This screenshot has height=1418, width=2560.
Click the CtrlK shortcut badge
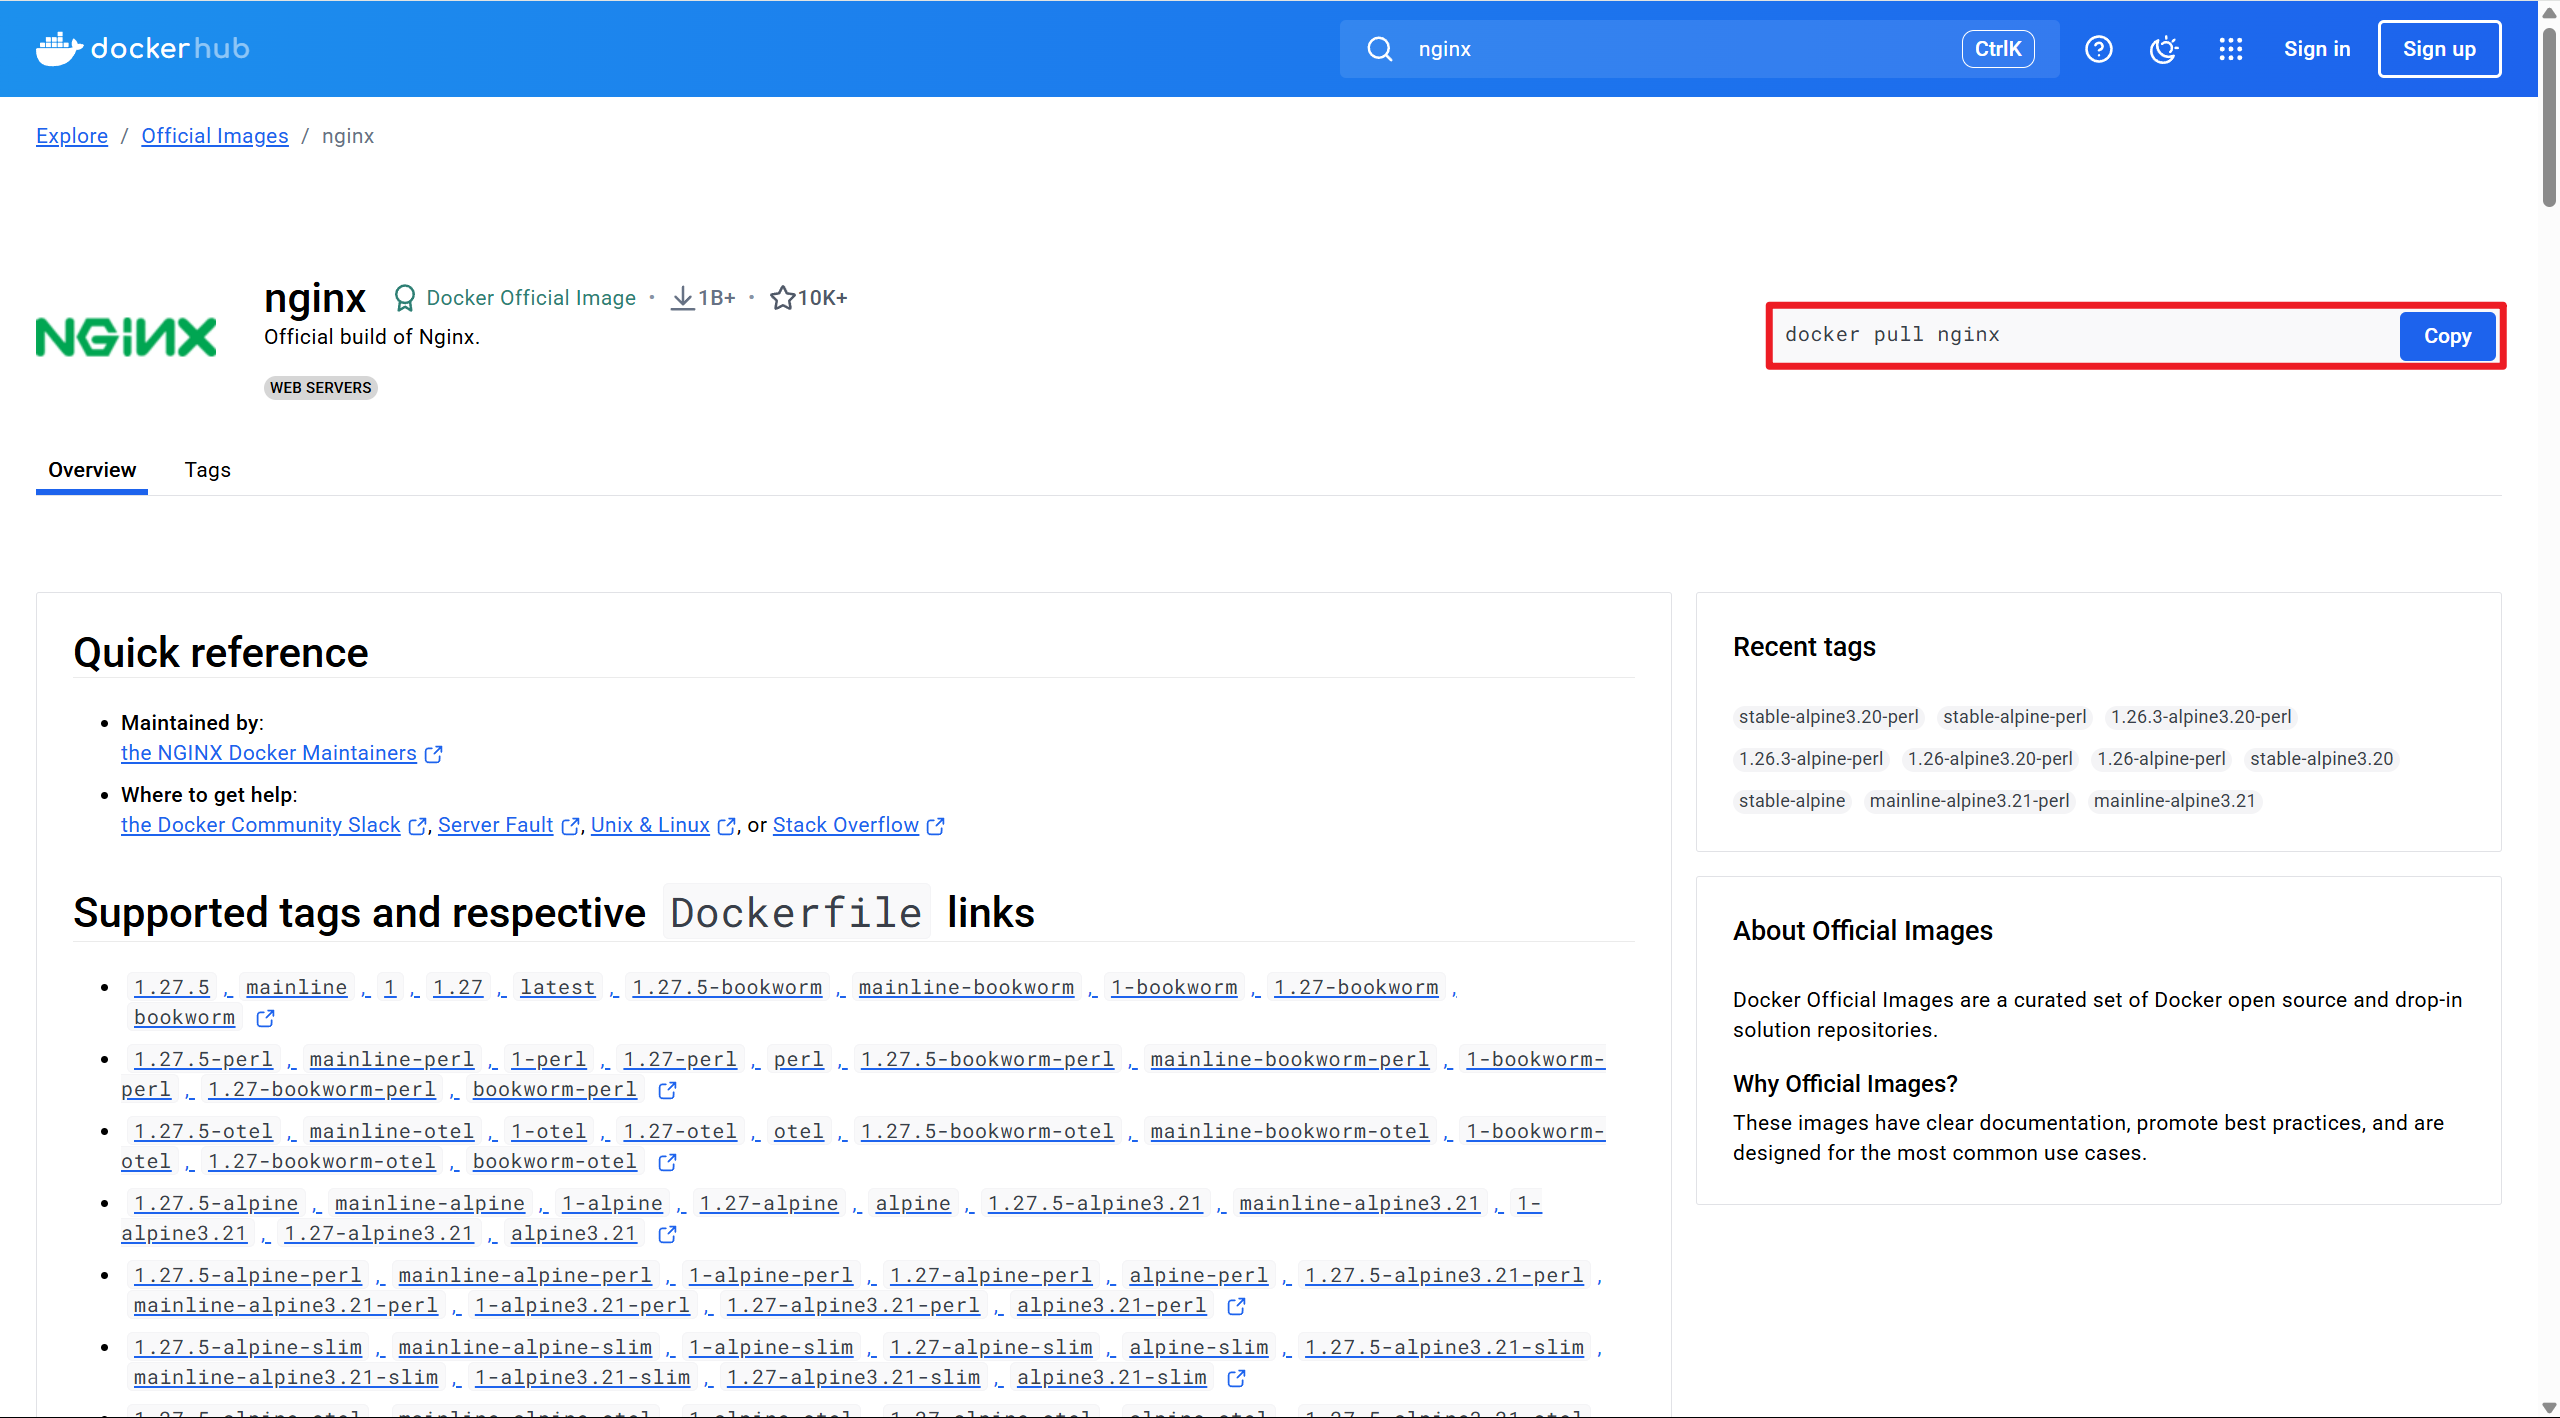pyautogui.click(x=1998, y=49)
